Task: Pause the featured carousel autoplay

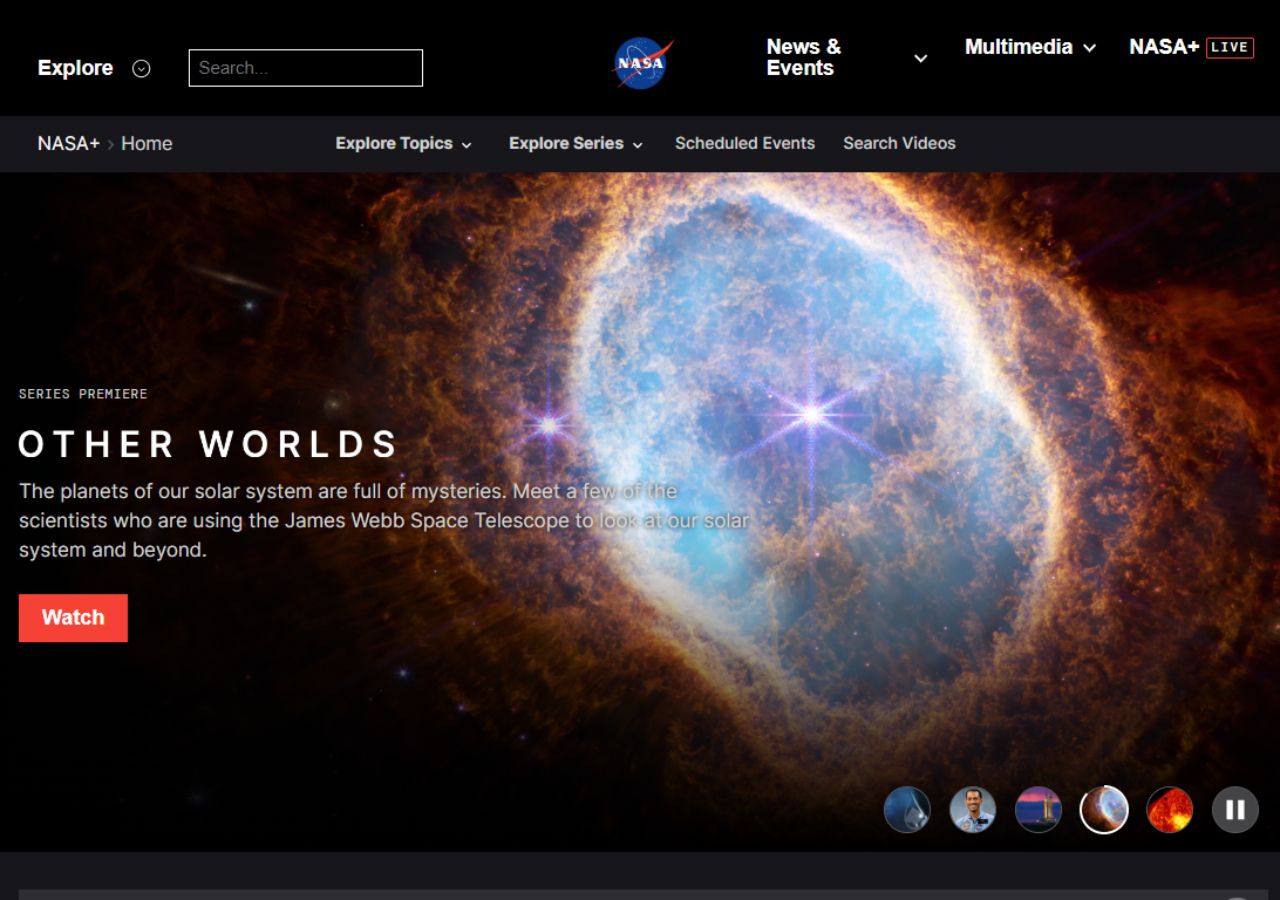Action: click(x=1234, y=809)
